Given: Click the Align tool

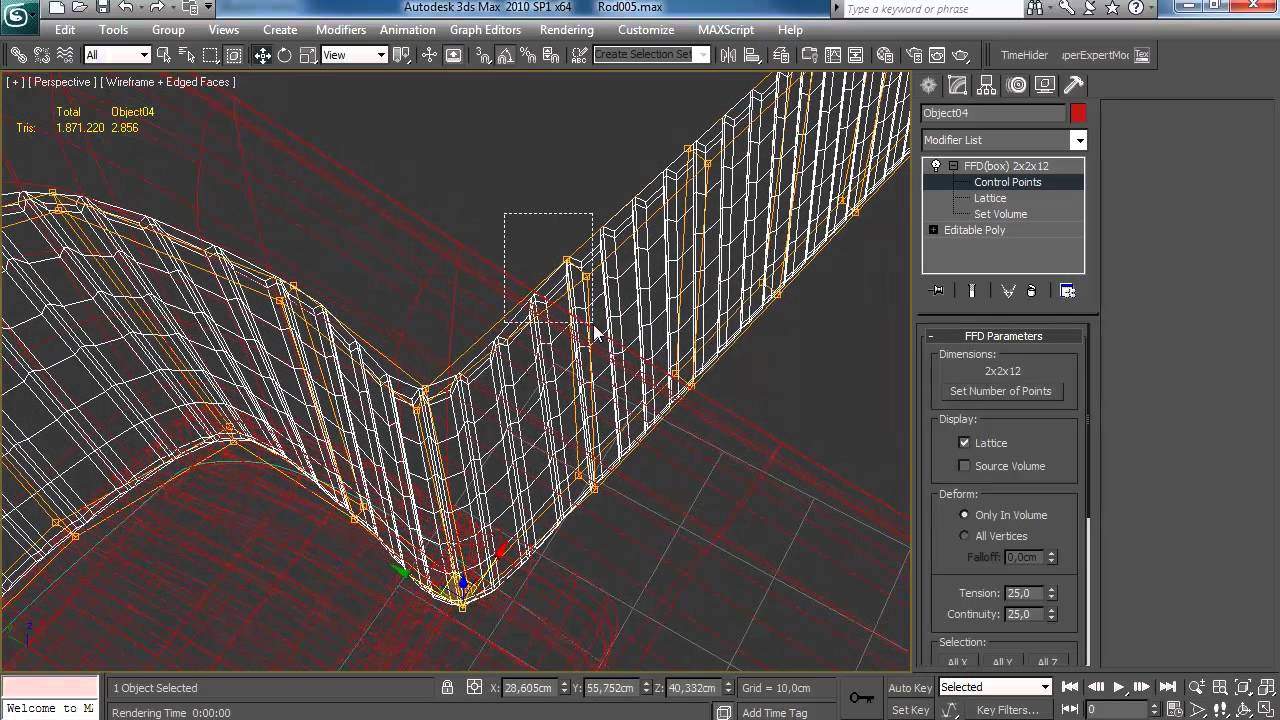Looking at the screenshot, I should (753, 55).
